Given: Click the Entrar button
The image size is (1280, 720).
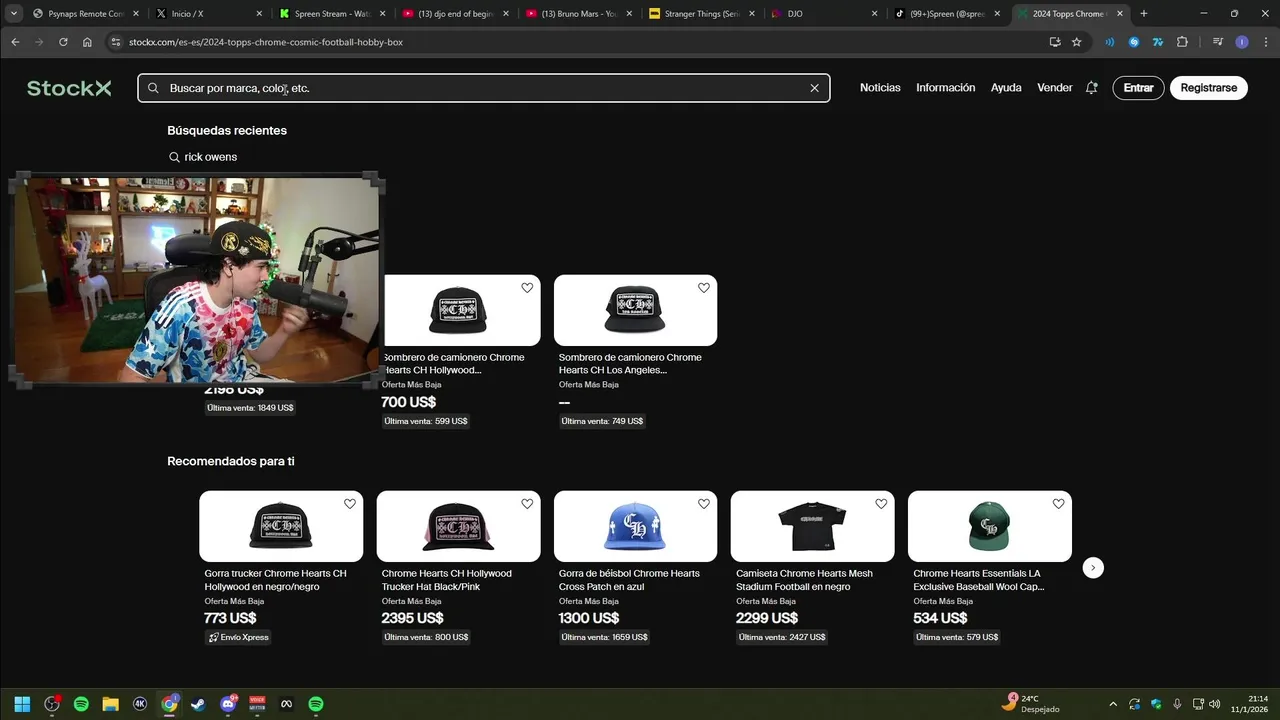Looking at the screenshot, I should pyautogui.click(x=1138, y=88).
